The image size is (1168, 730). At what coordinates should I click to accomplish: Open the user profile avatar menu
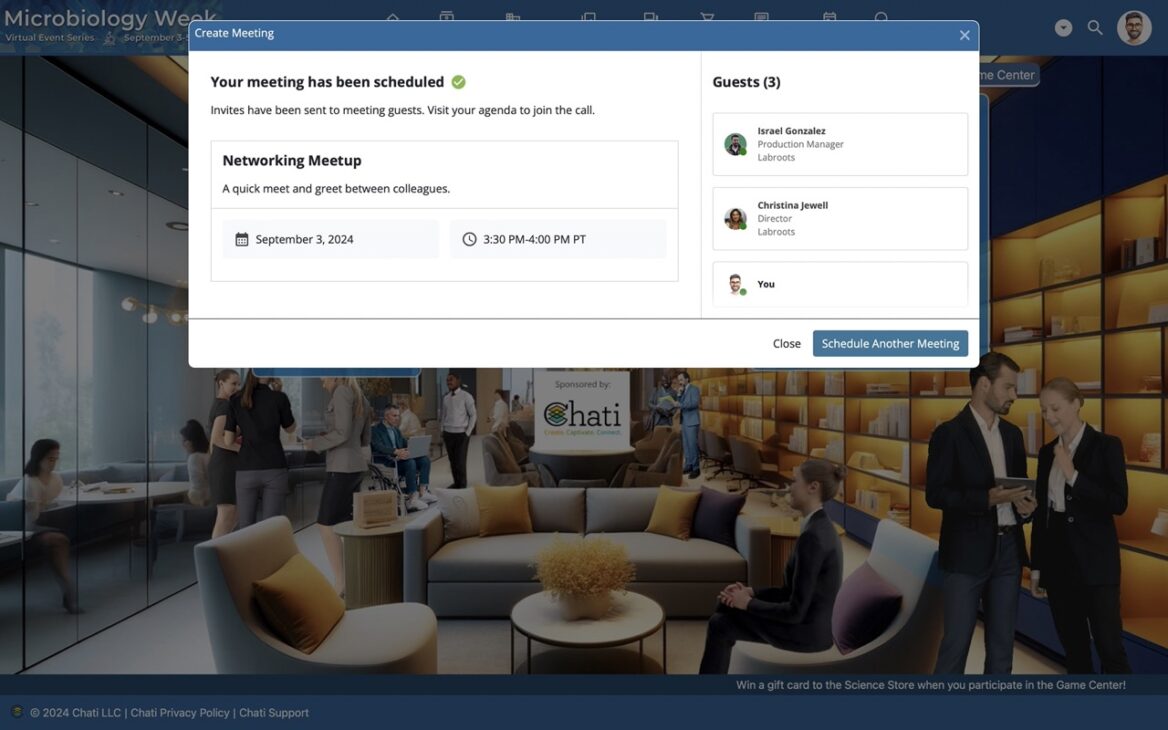[1134, 28]
